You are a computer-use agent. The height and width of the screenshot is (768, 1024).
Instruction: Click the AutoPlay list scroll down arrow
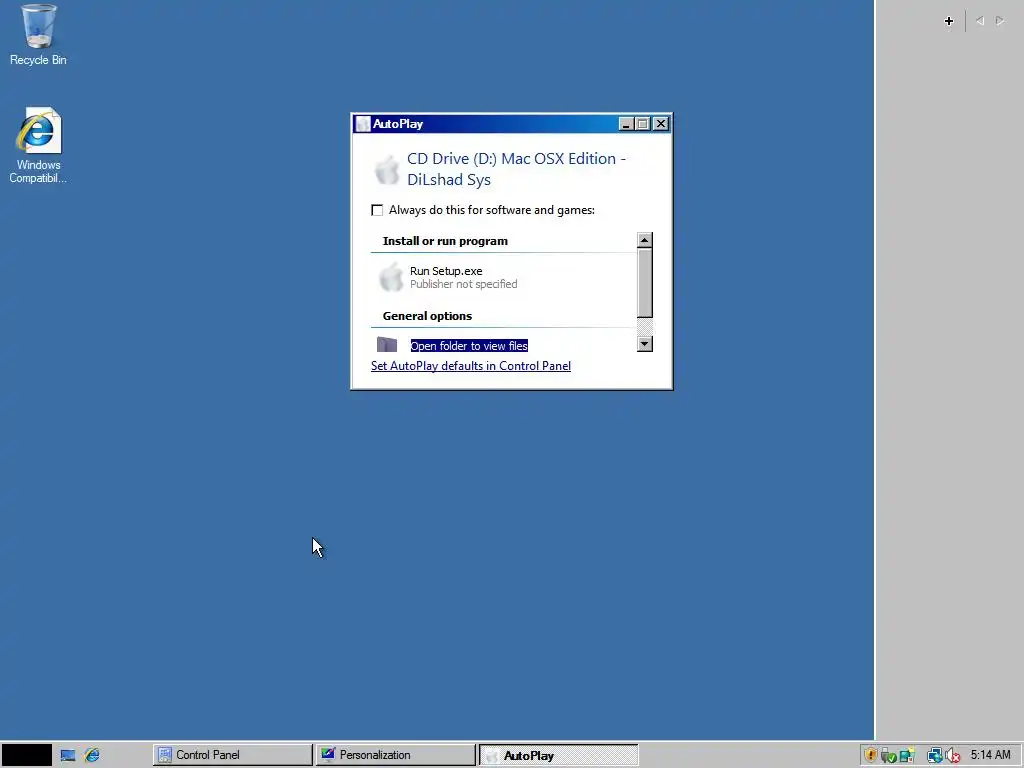pos(645,344)
